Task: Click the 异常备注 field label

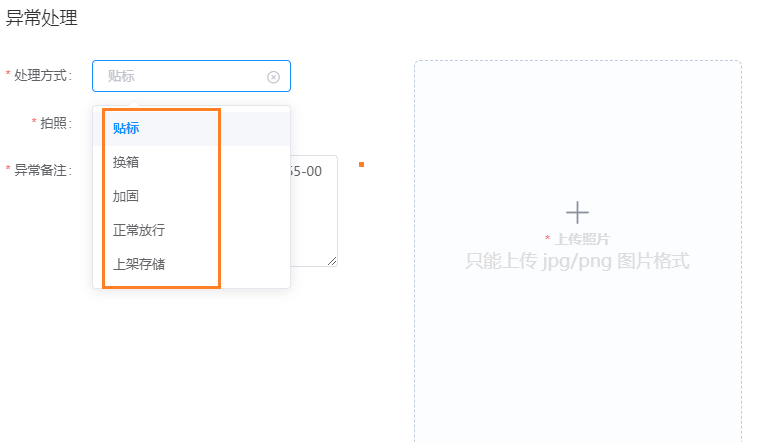Action: click(43, 170)
